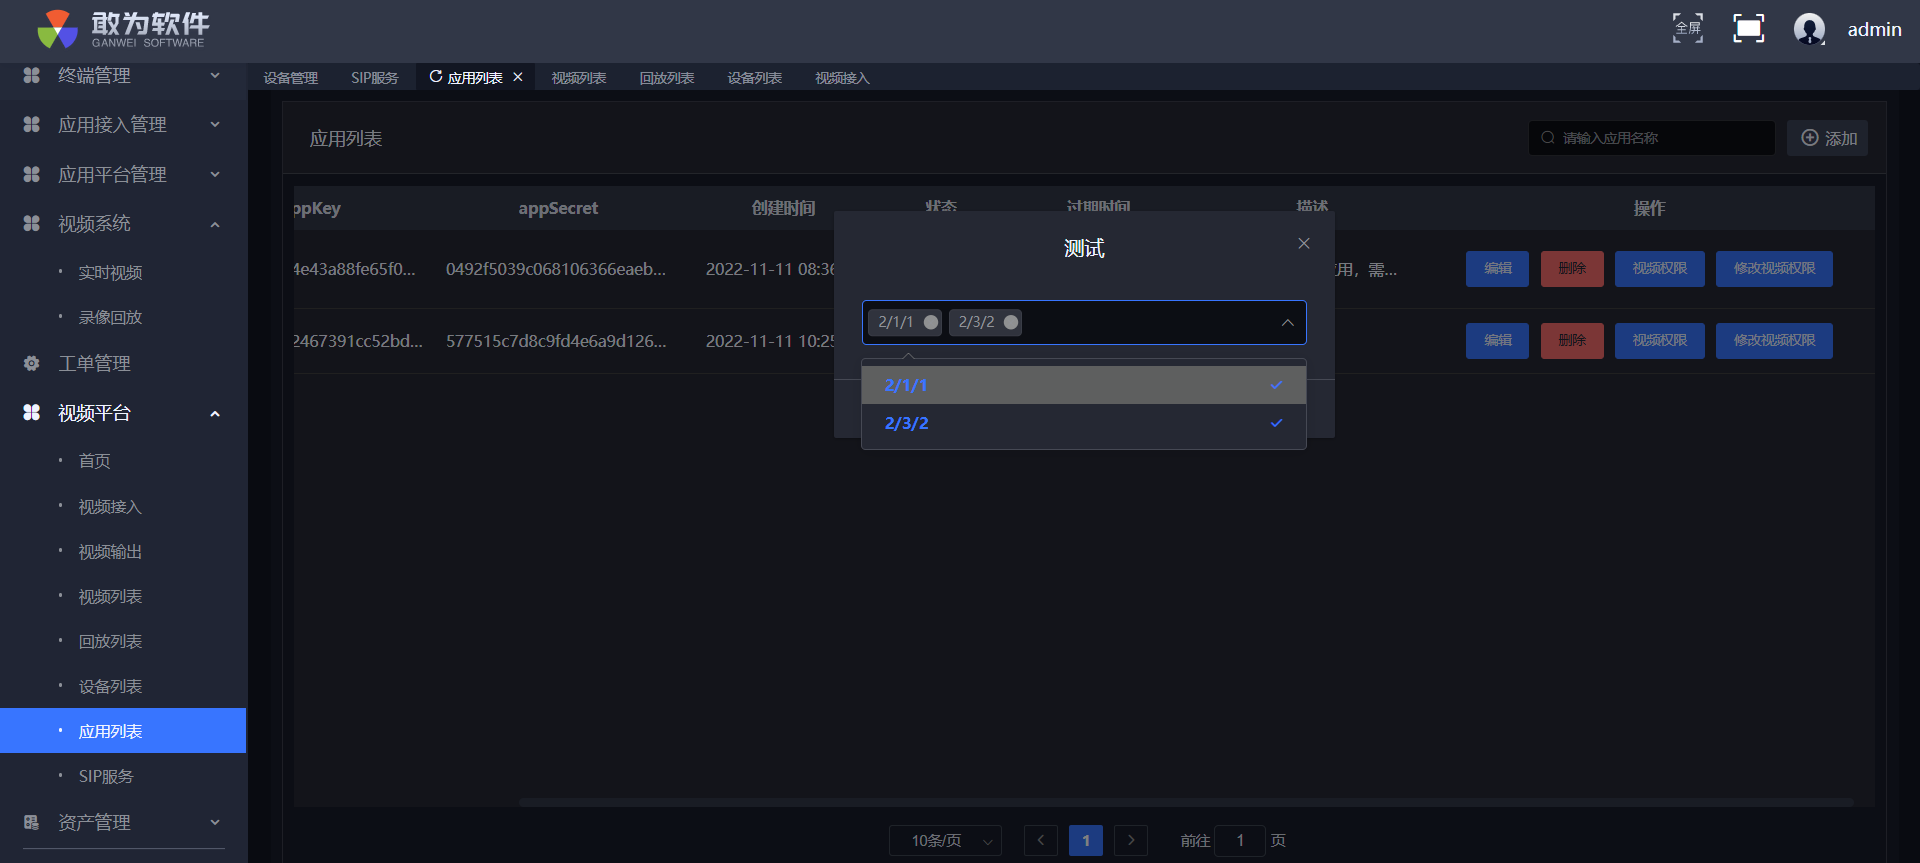The image size is (1920, 863).
Task: Collapse the multi-select dropdown arrow
Action: pos(1287,323)
